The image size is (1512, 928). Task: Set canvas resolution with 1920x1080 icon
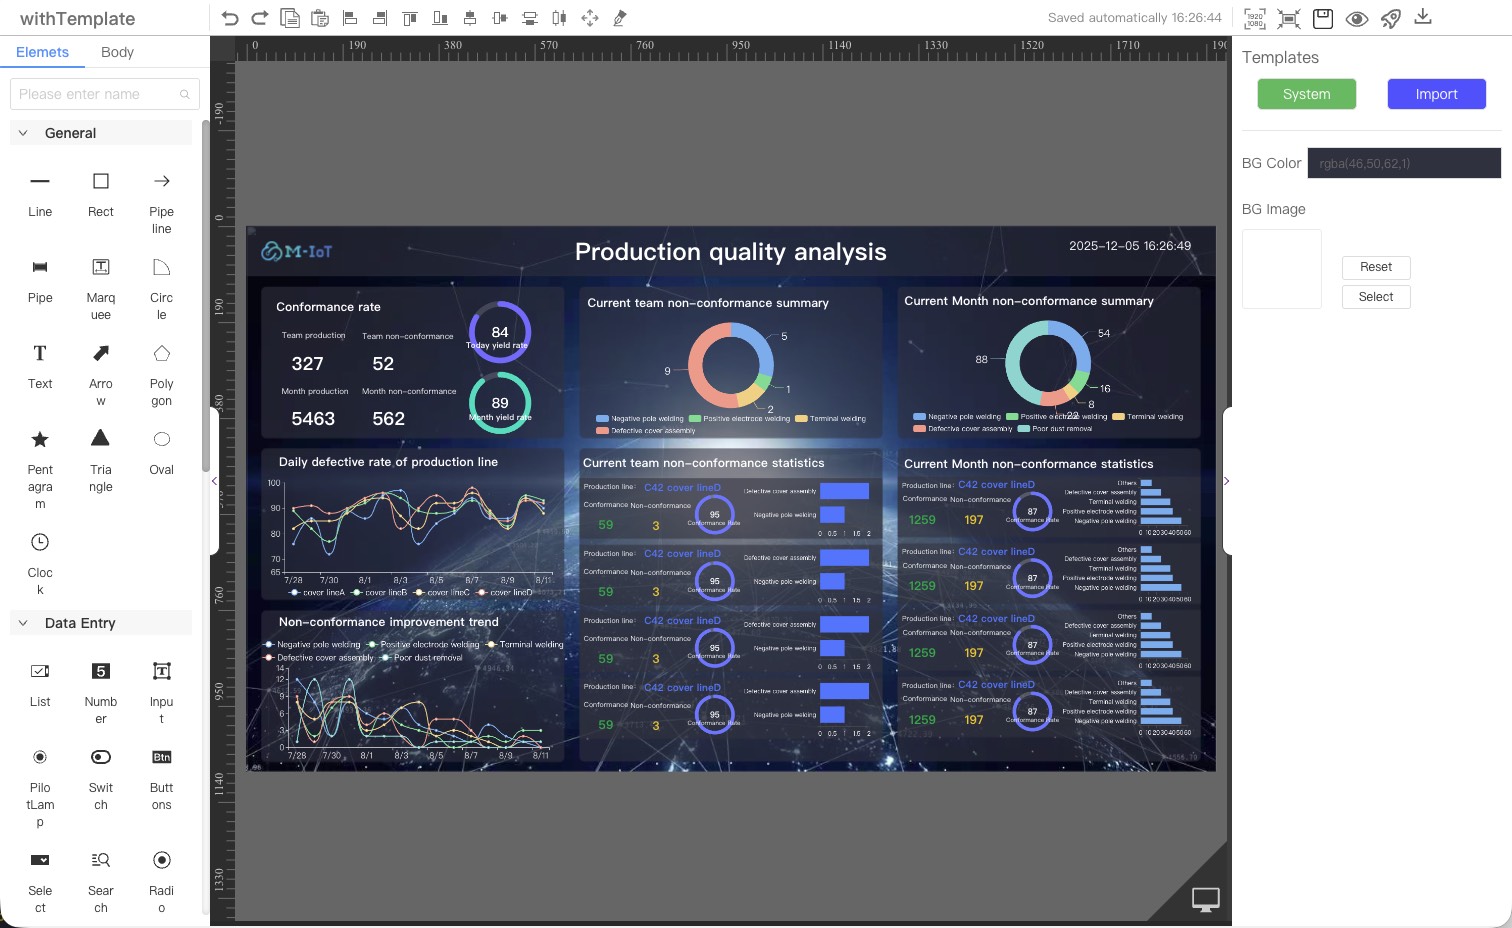point(1255,18)
